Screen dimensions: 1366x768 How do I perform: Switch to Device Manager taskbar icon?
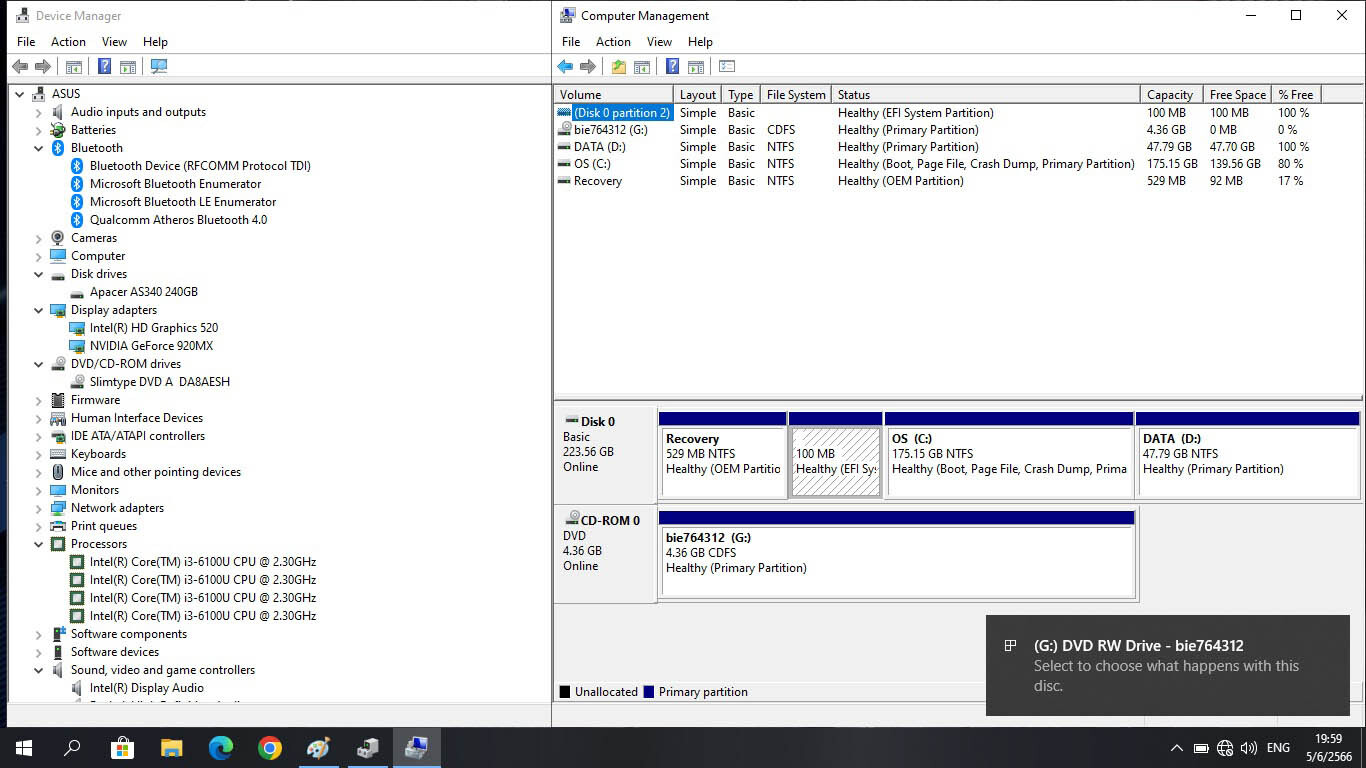click(x=367, y=747)
